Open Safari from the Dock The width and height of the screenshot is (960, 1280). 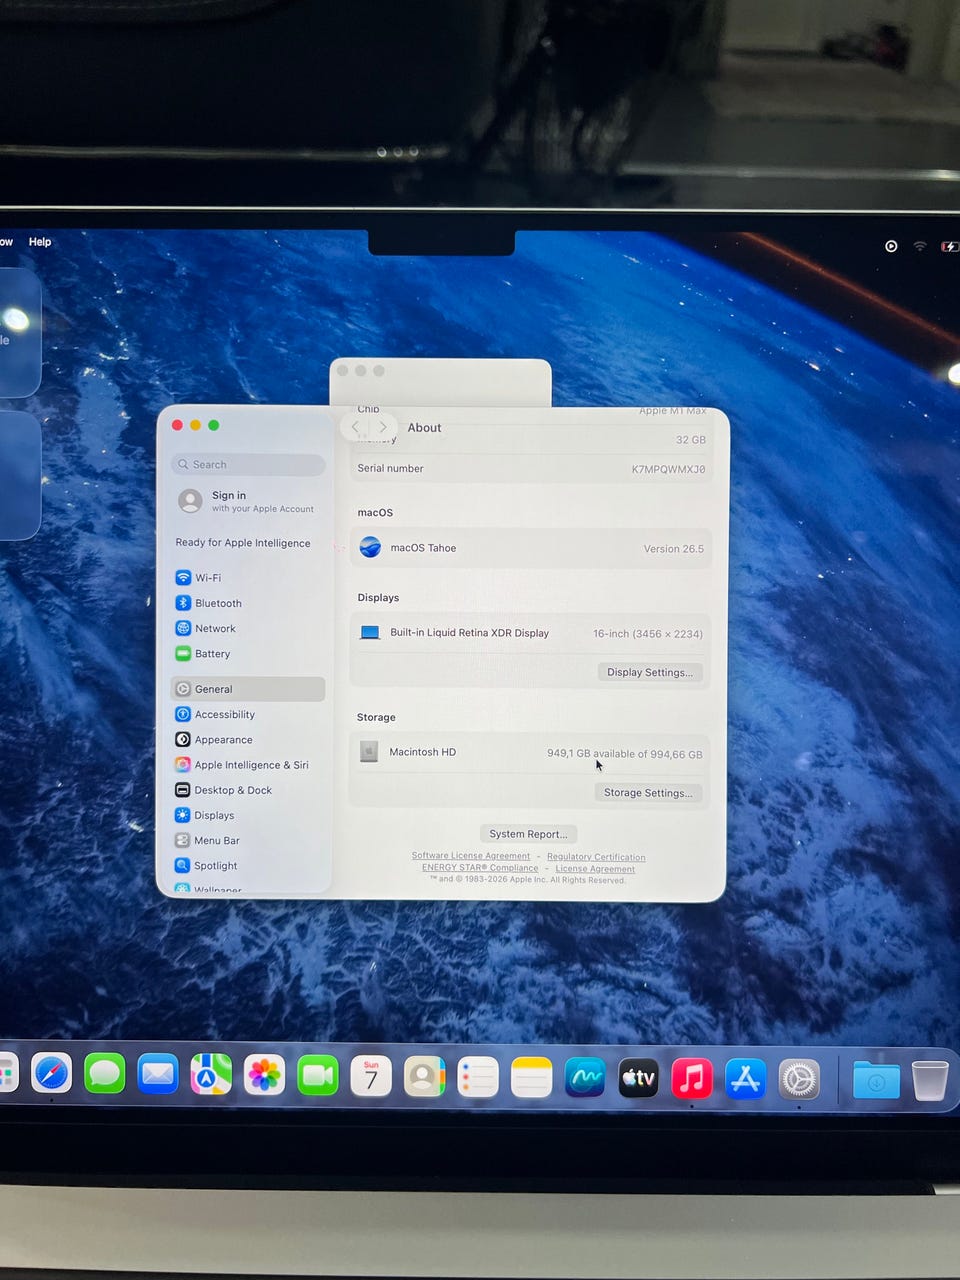point(52,1075)
